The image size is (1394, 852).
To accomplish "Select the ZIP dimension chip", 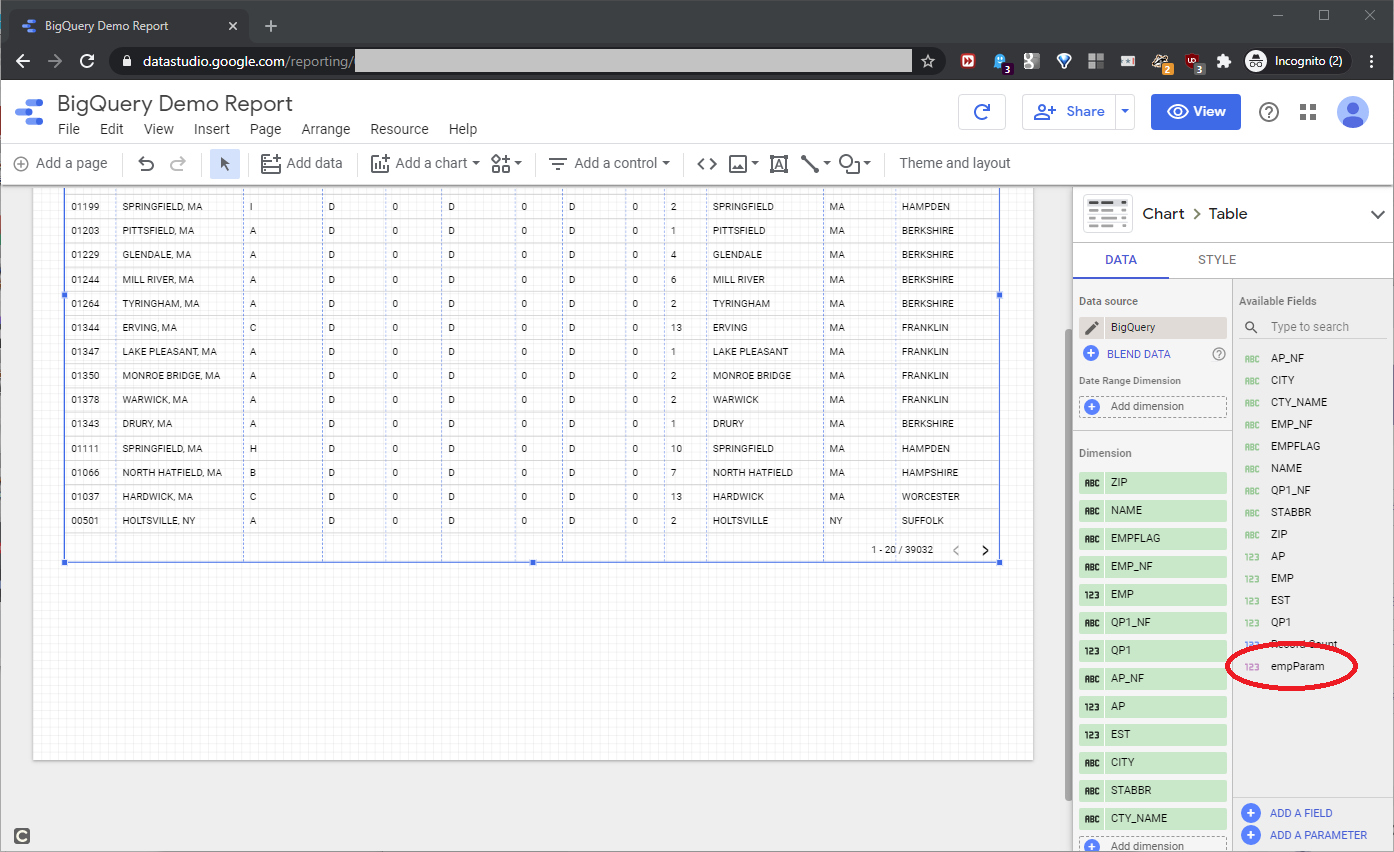I will pos(1152,482).
